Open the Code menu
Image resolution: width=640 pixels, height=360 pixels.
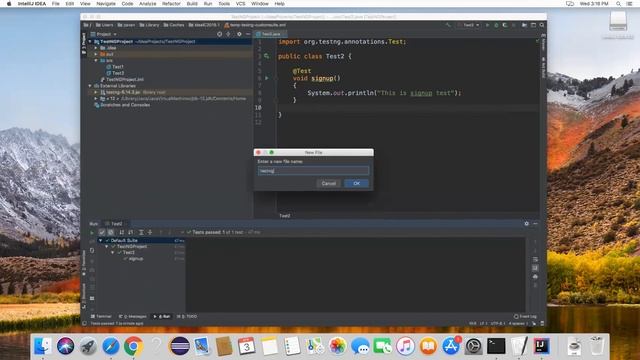coord(127,4)
